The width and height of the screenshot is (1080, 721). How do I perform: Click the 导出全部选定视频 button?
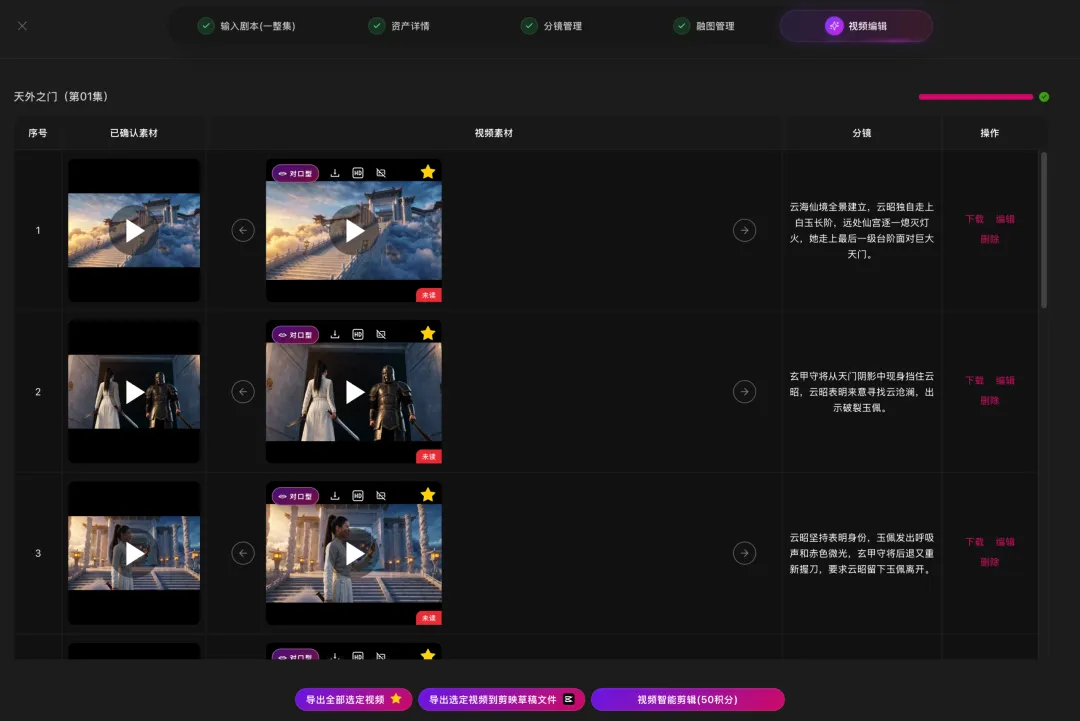tap(353, 699)
